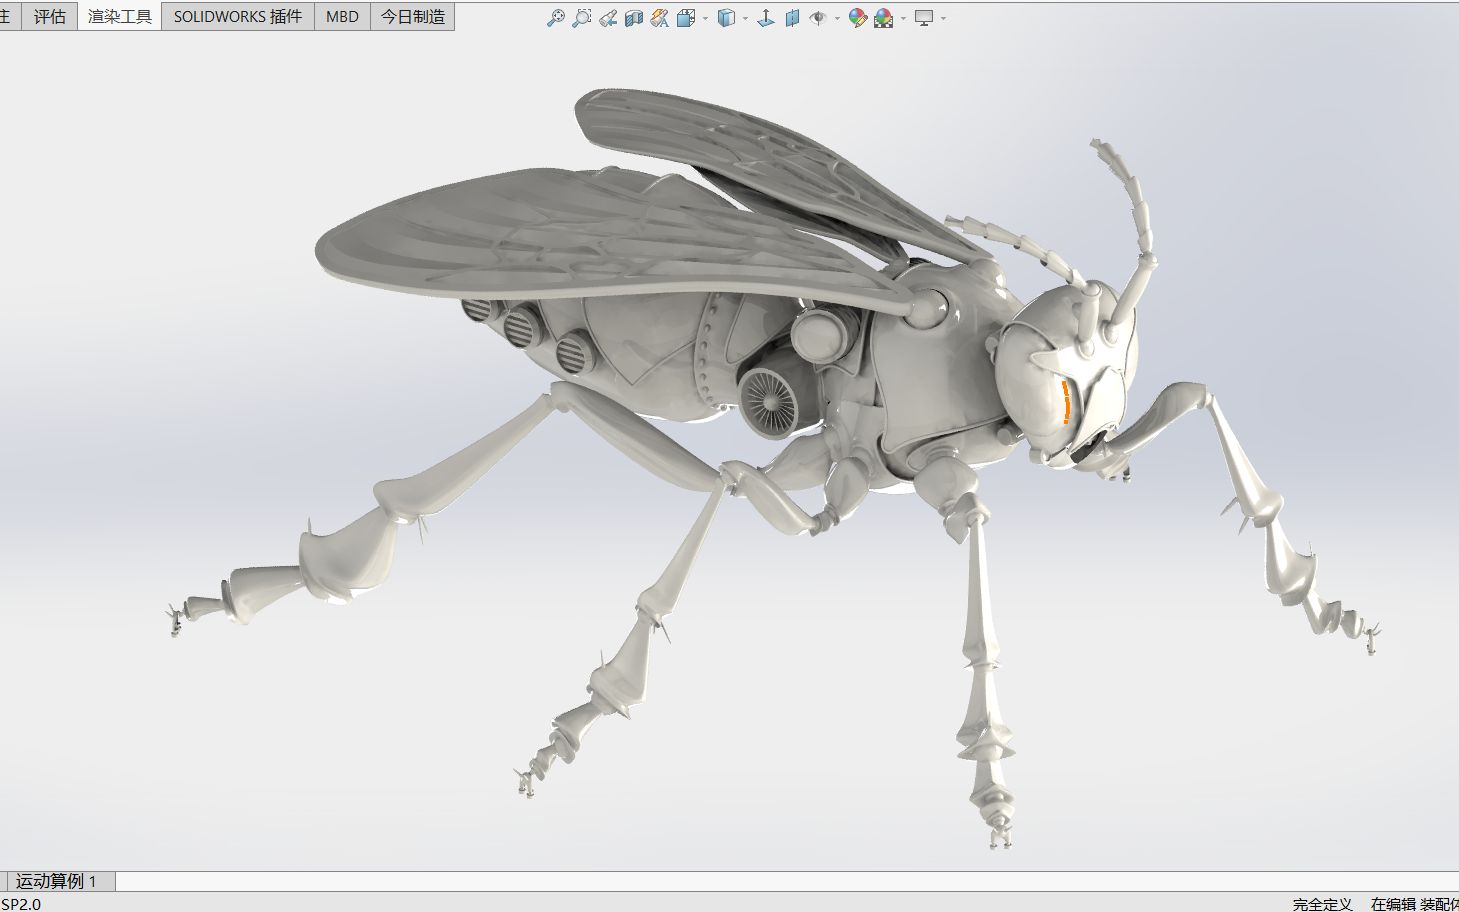Click the Zoom to Fit icon
This screenshot has width=1459, height=912.
point(555,17)
